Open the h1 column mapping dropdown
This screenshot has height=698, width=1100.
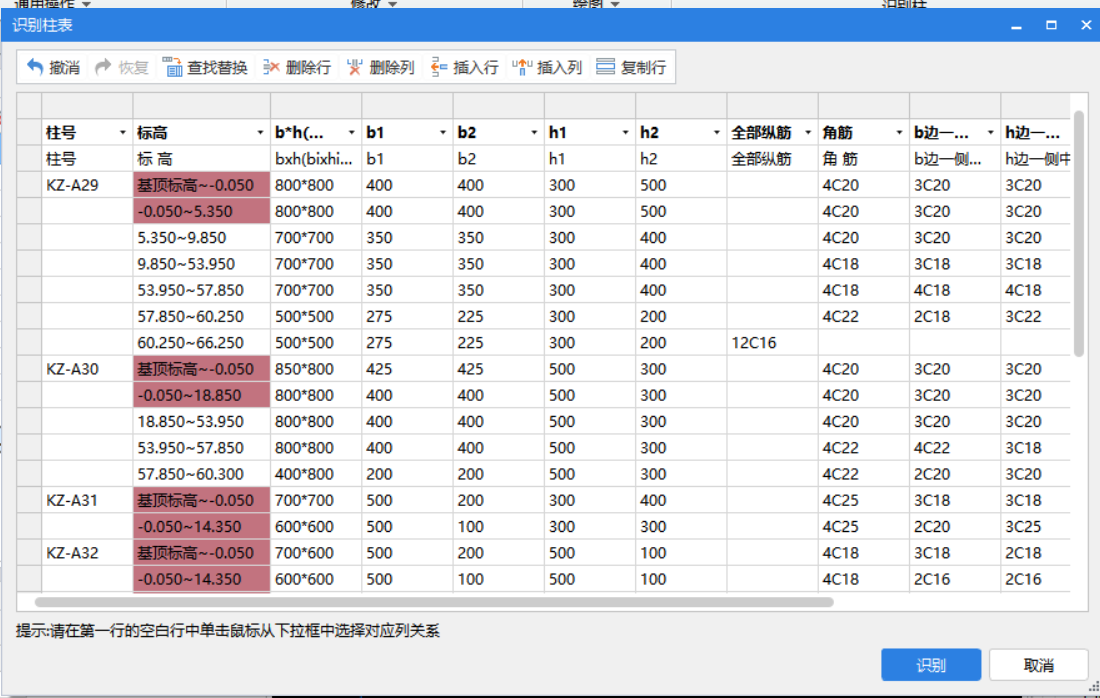[x=625, y=133]
